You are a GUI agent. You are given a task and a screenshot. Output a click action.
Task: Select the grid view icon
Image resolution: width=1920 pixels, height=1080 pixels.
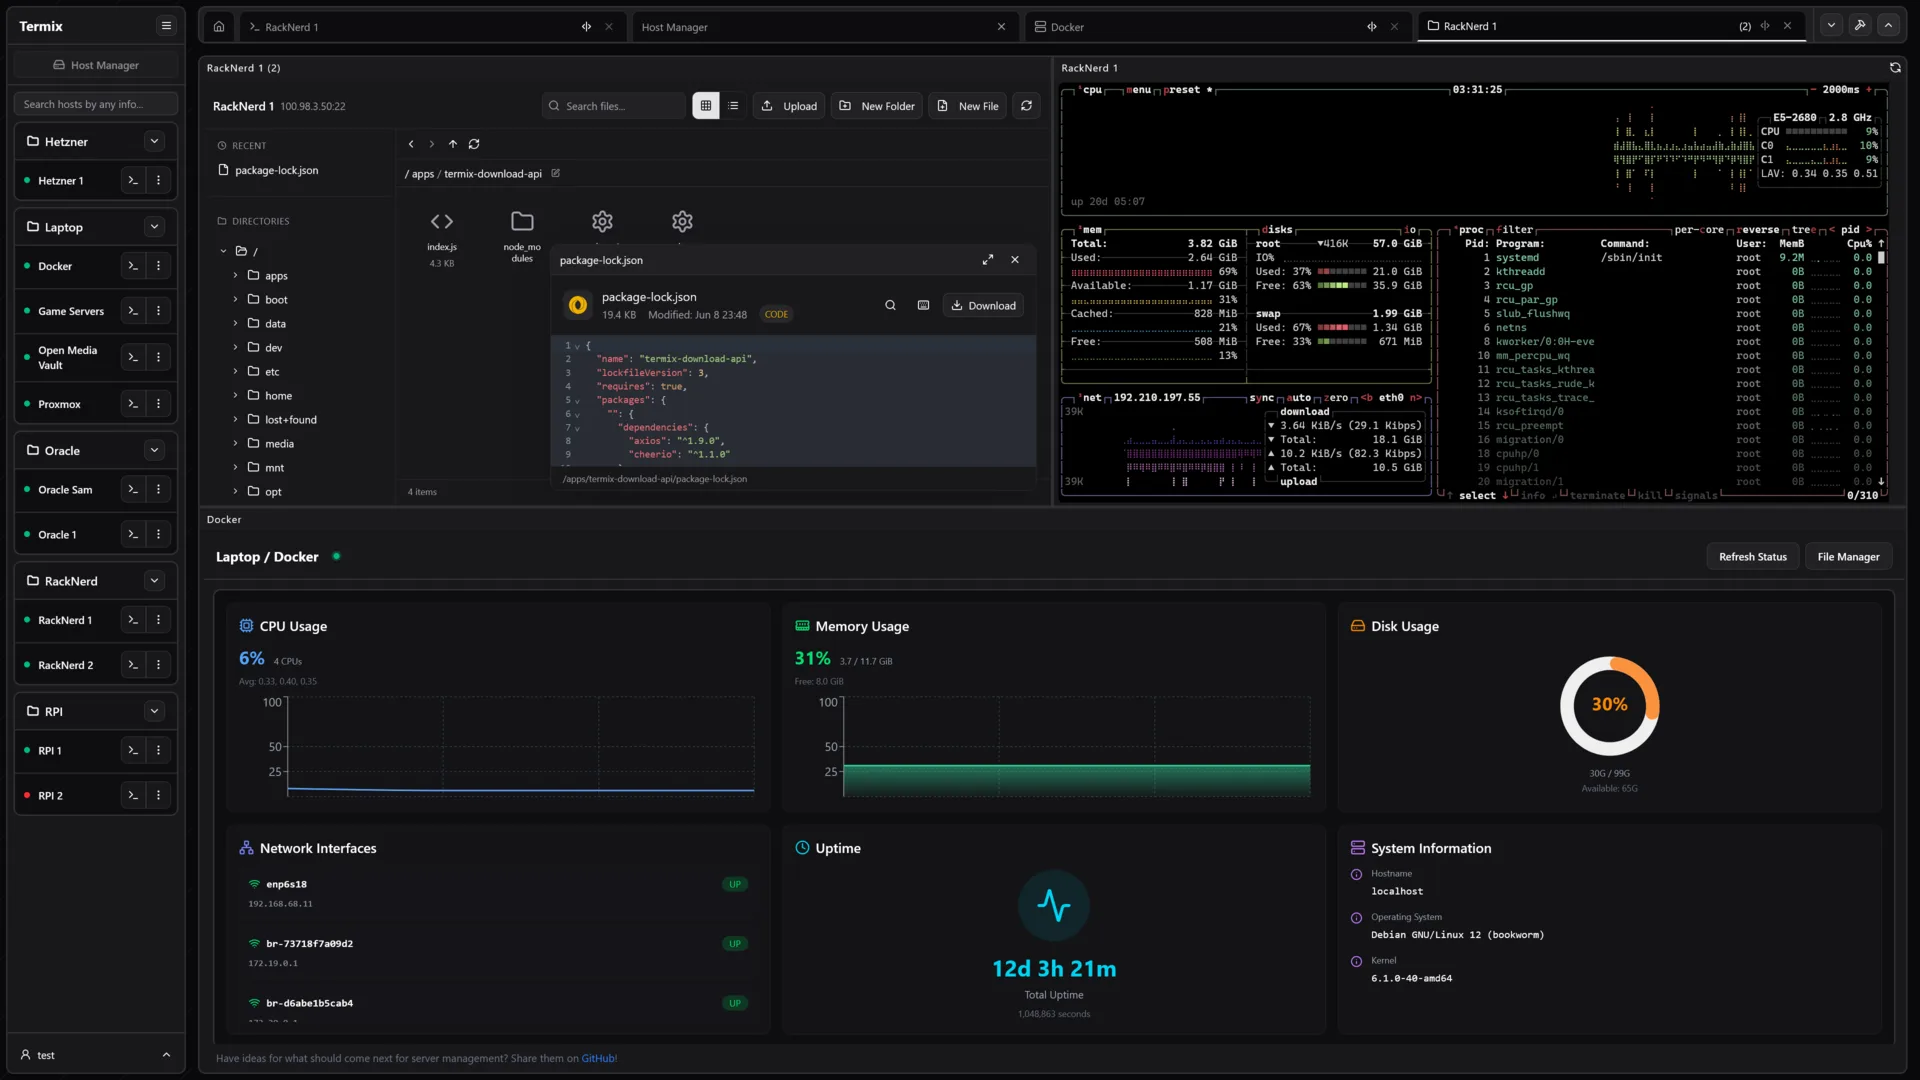click(707, 105)
